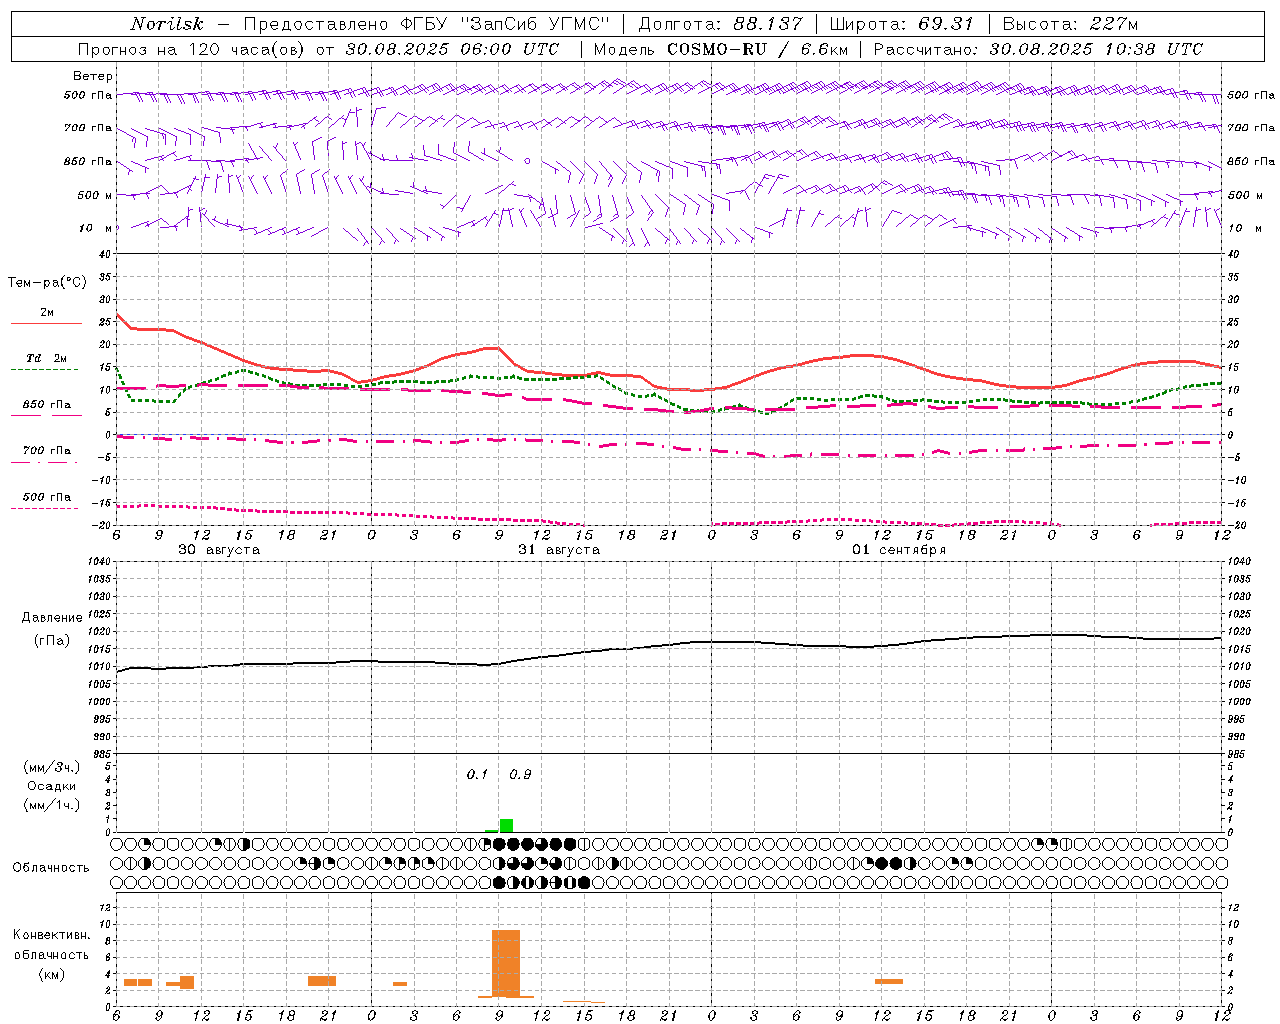This screenshot has width=1280, height=1024.
Task: Click the Тем-ра(°C) temperature panel label
Action: 47,283
